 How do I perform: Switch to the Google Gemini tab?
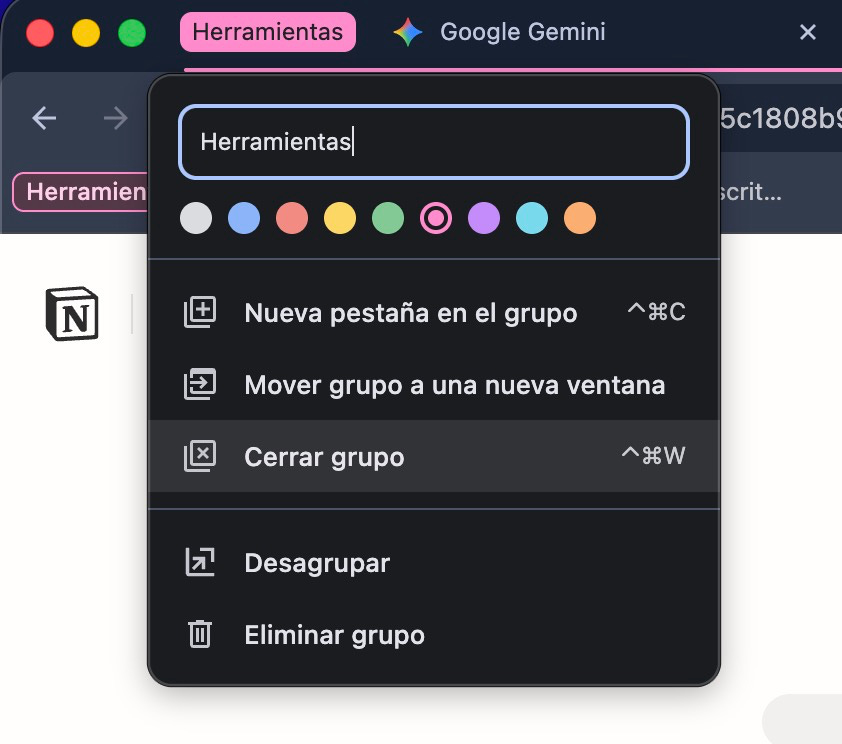(522, 32)
